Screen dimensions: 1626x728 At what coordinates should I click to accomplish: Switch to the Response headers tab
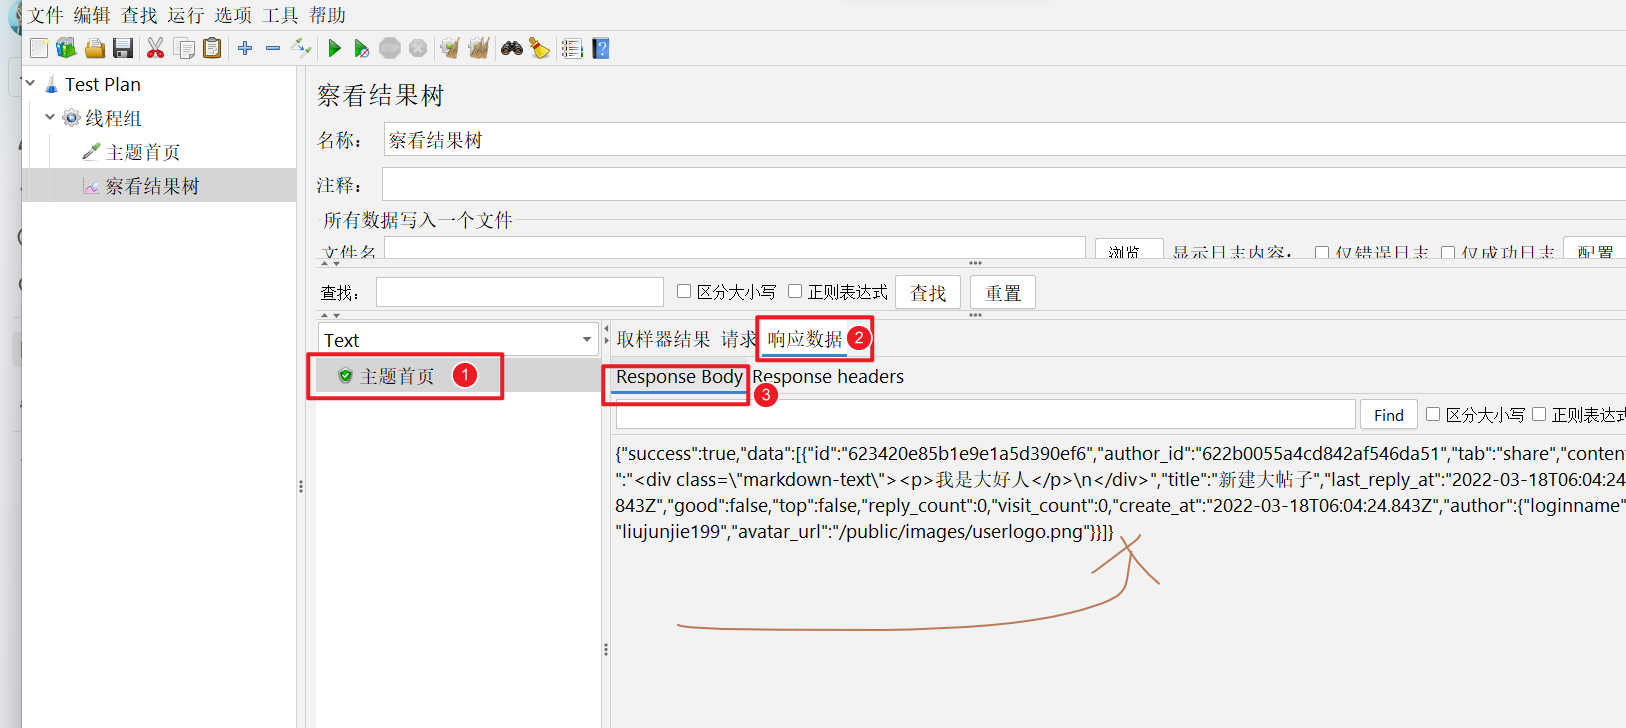[828, 377]
